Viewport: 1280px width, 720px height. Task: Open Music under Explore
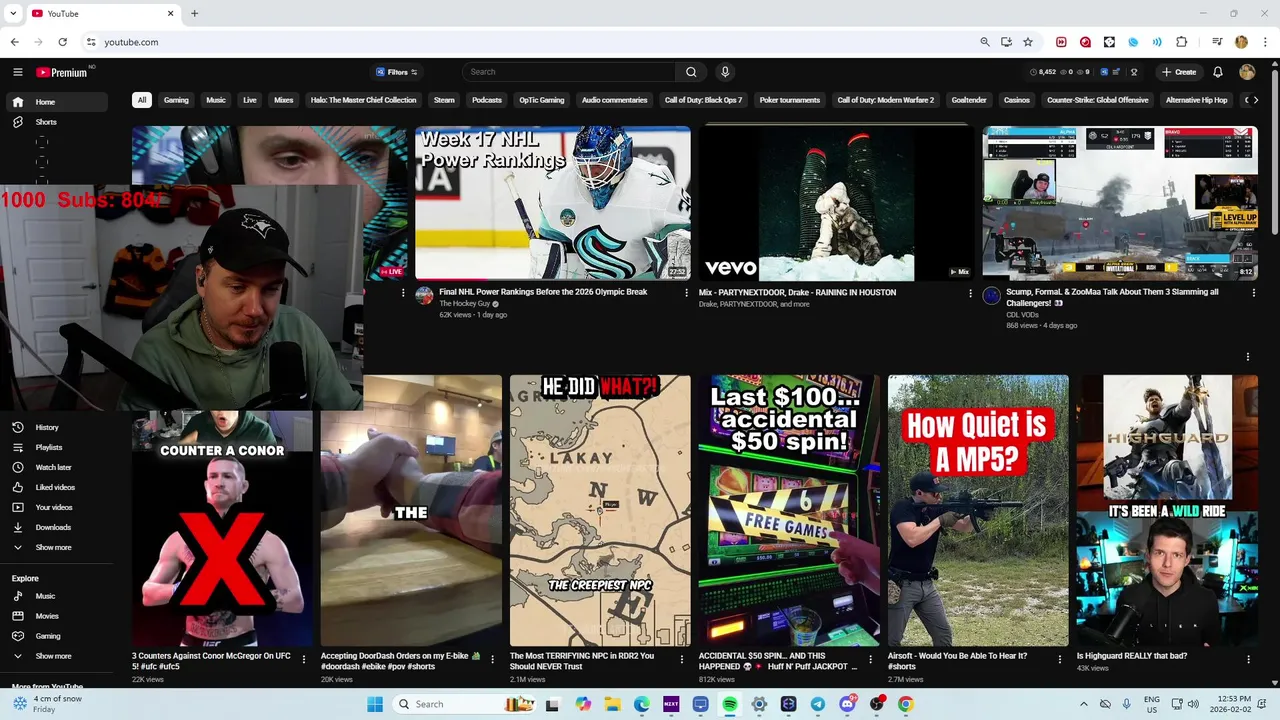click(58, 596)
